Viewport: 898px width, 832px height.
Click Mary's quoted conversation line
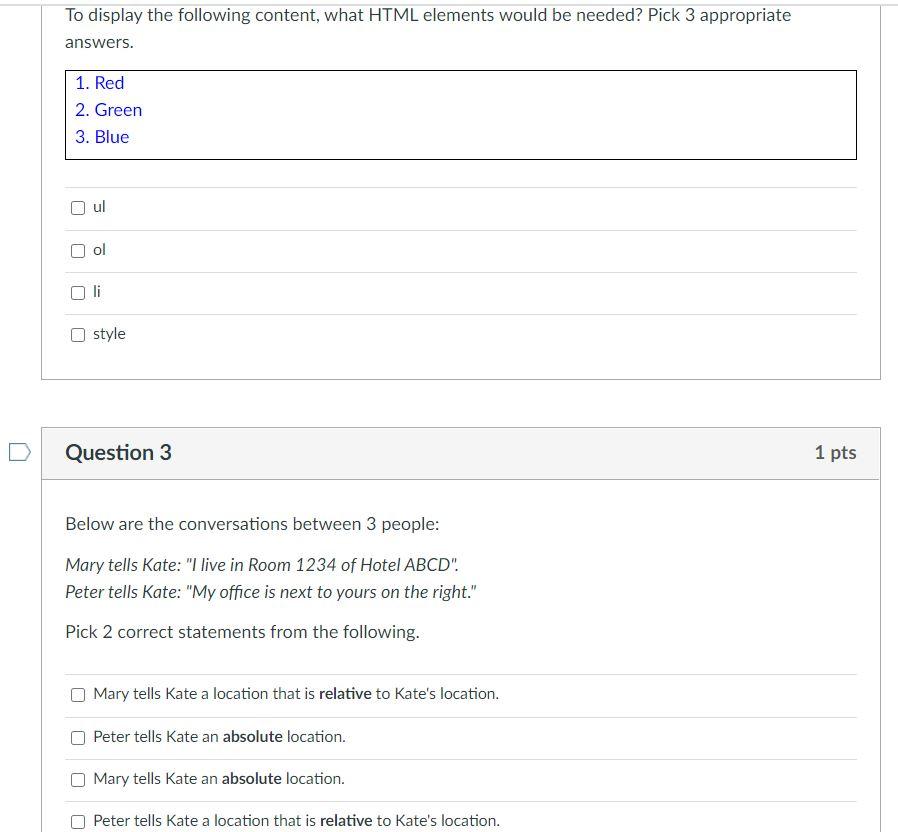(261, 564)
